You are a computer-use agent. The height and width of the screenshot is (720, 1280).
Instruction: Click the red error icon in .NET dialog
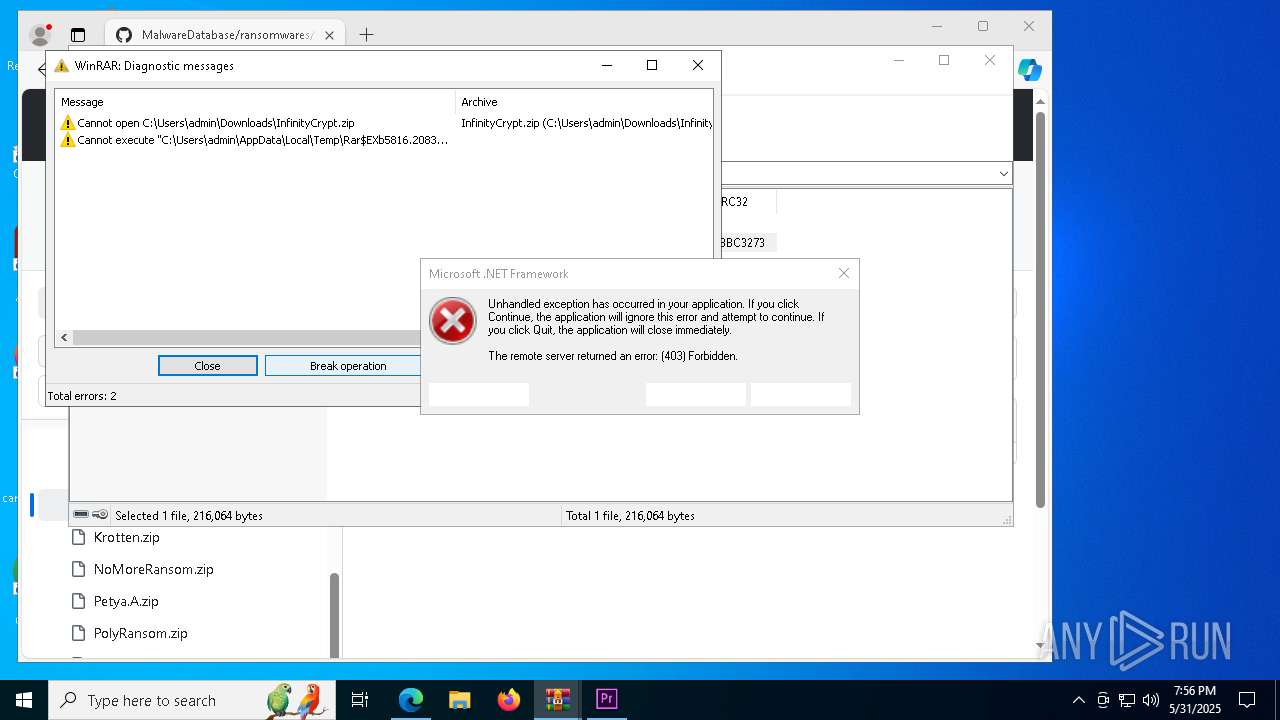point(453,321)
